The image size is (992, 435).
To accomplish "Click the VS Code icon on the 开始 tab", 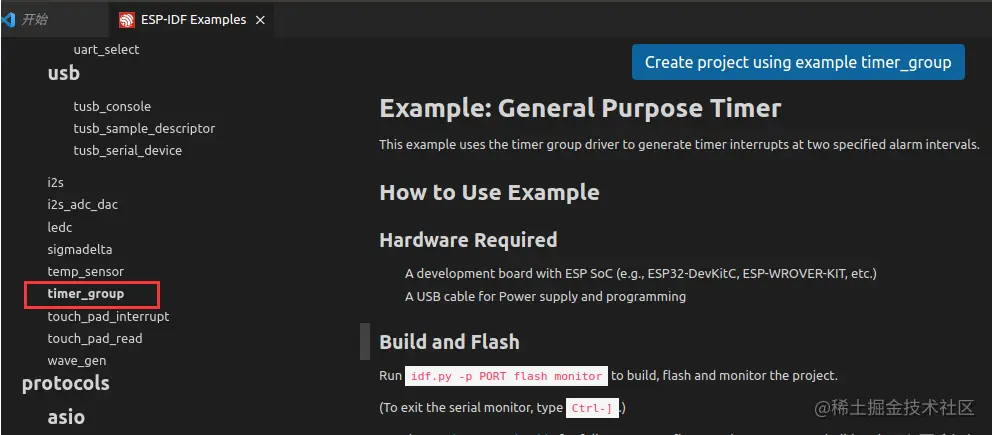I will pos(9,19).
